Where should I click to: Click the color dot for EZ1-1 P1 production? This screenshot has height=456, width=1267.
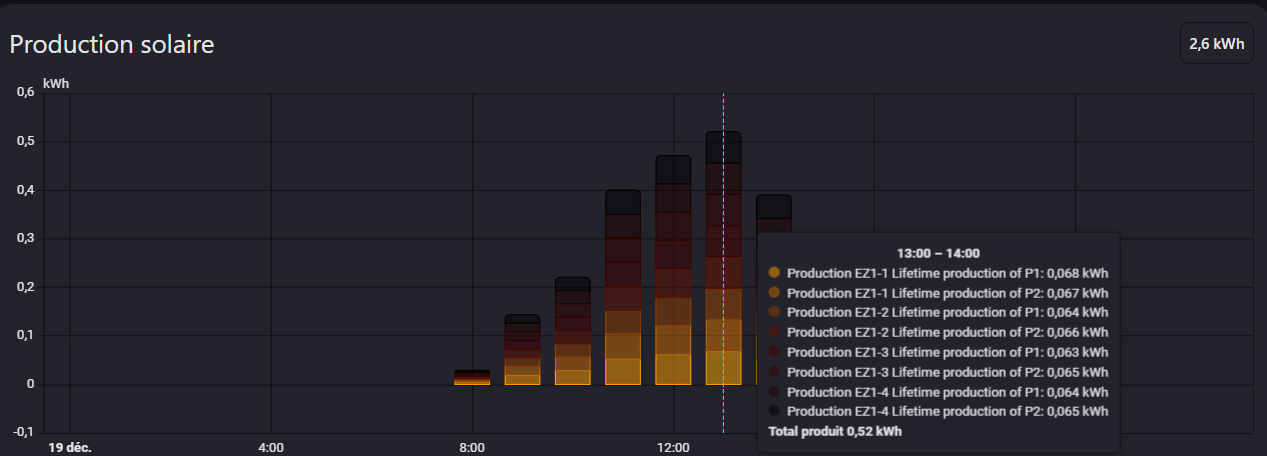[773, 273]
